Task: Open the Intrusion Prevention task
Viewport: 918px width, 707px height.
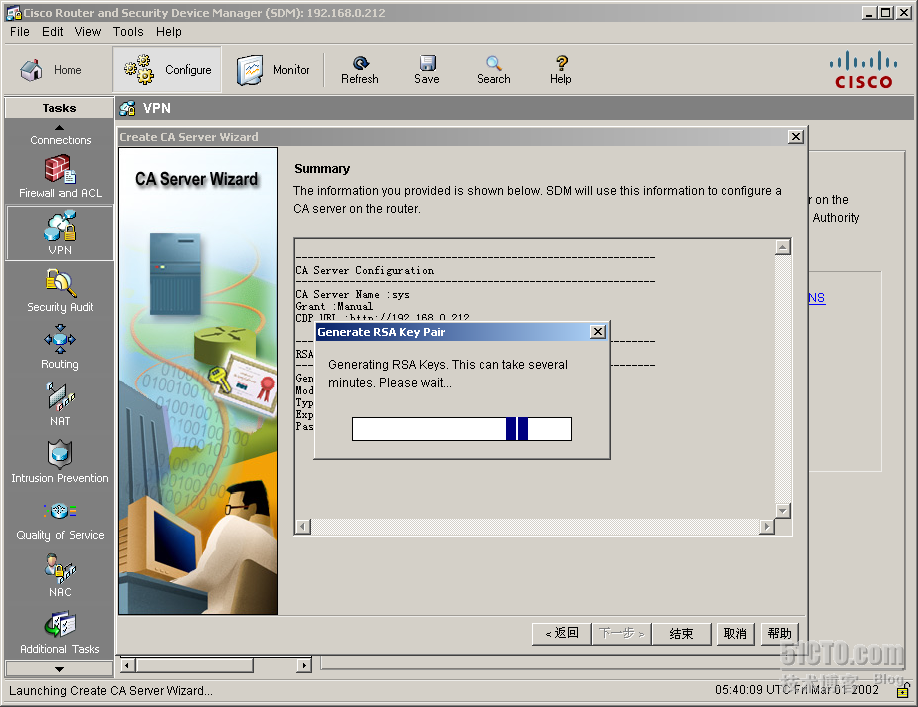Action: (x=60, y=462)
